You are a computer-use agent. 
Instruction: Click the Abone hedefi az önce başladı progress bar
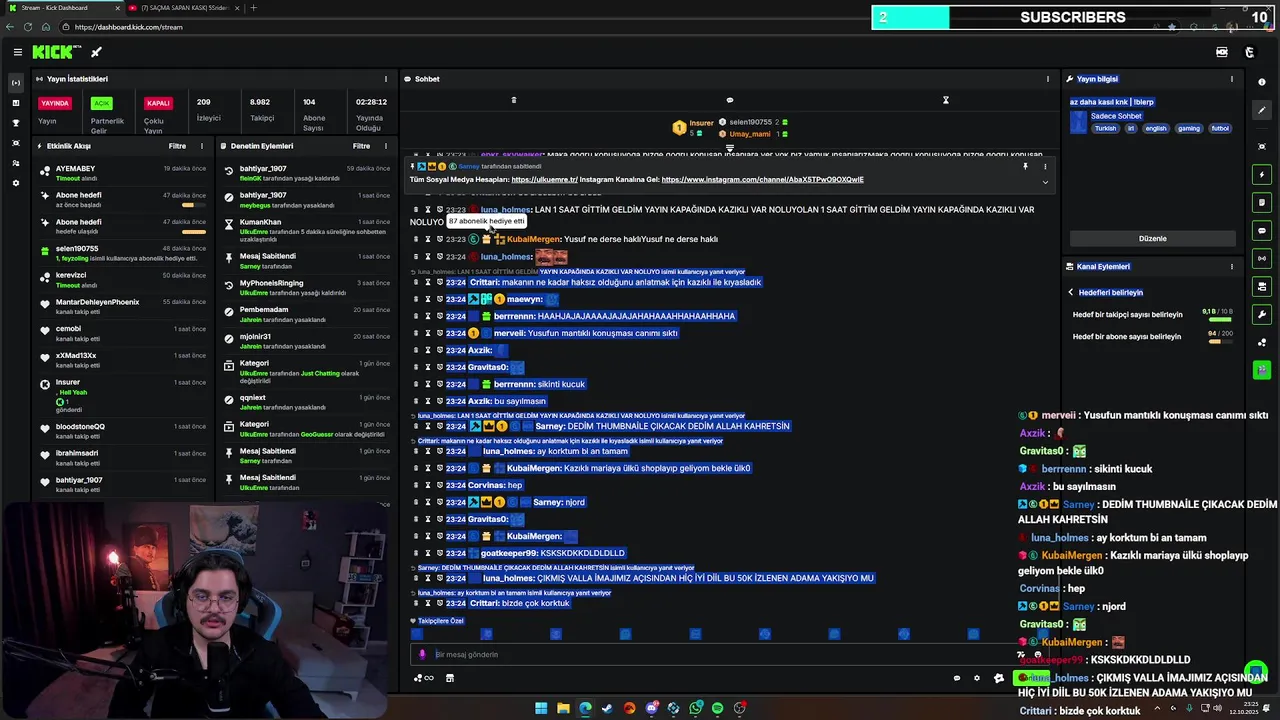click(193, 205)
